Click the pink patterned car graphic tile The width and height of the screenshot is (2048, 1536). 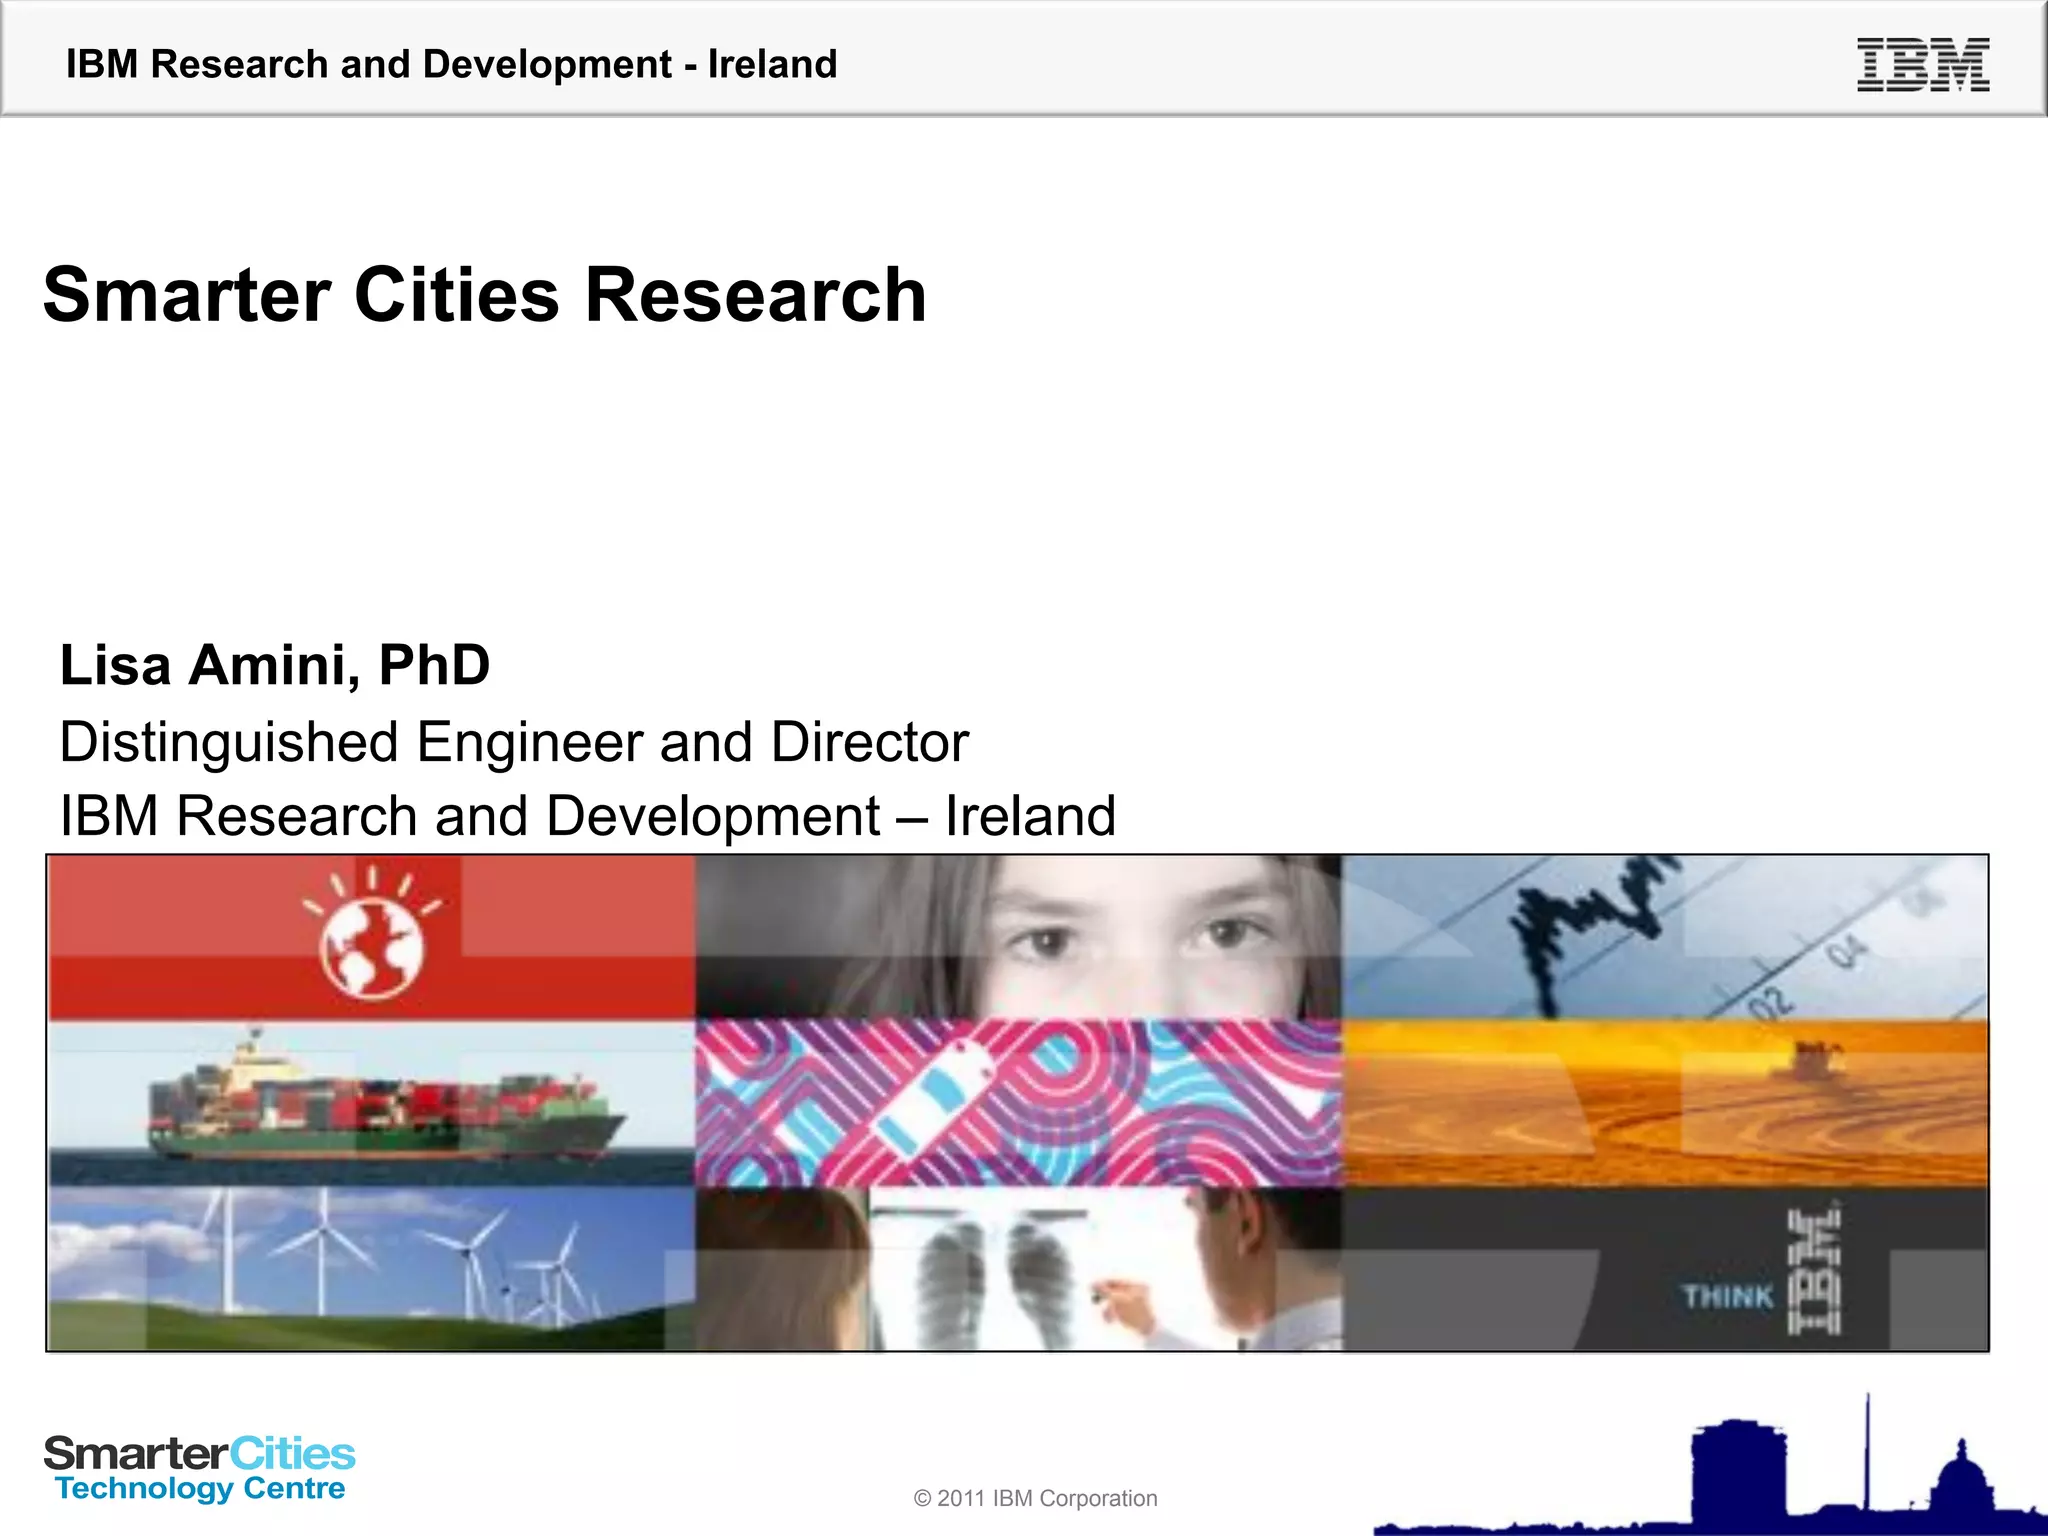(x=1018, y=1103)
